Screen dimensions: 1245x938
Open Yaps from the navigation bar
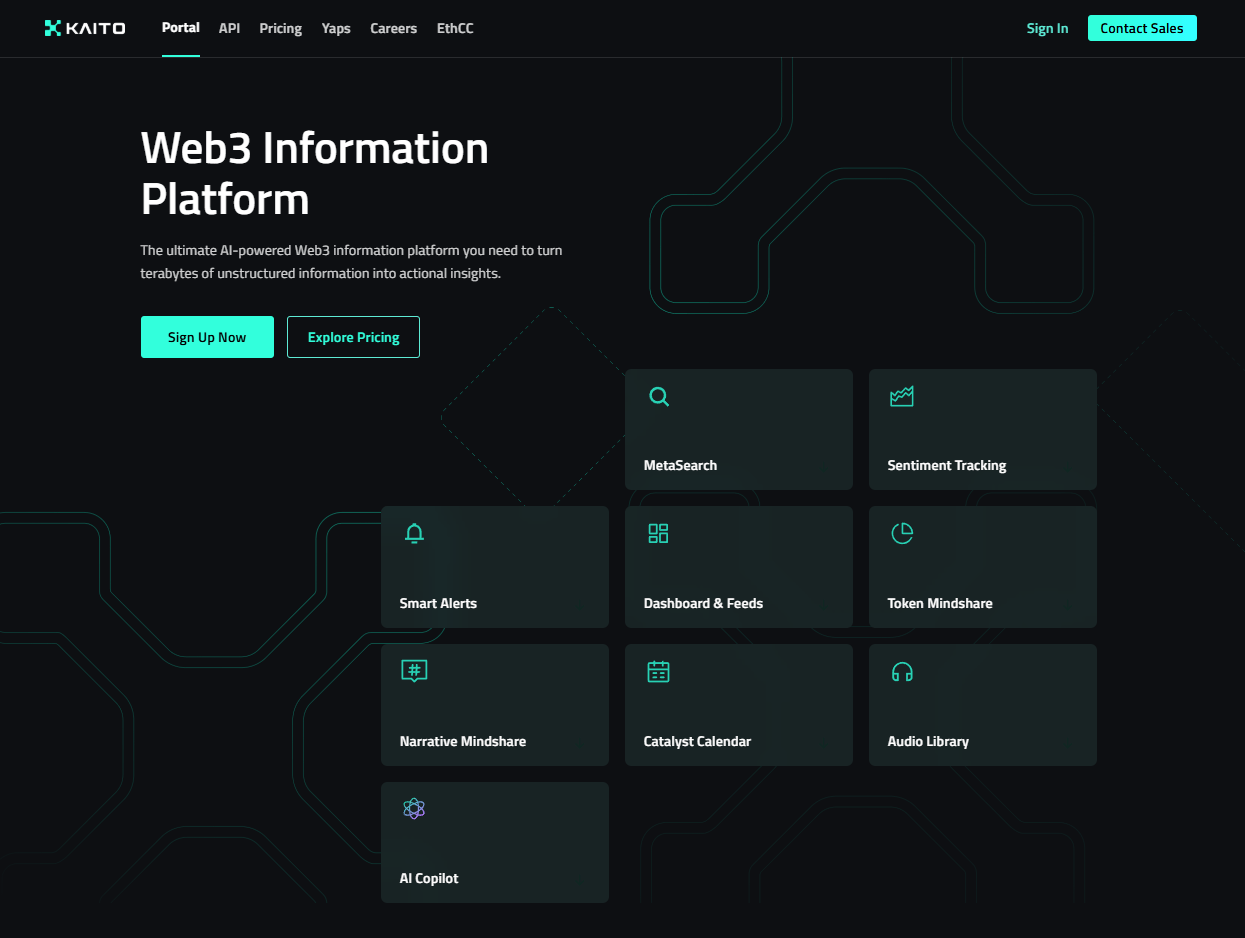336,28
